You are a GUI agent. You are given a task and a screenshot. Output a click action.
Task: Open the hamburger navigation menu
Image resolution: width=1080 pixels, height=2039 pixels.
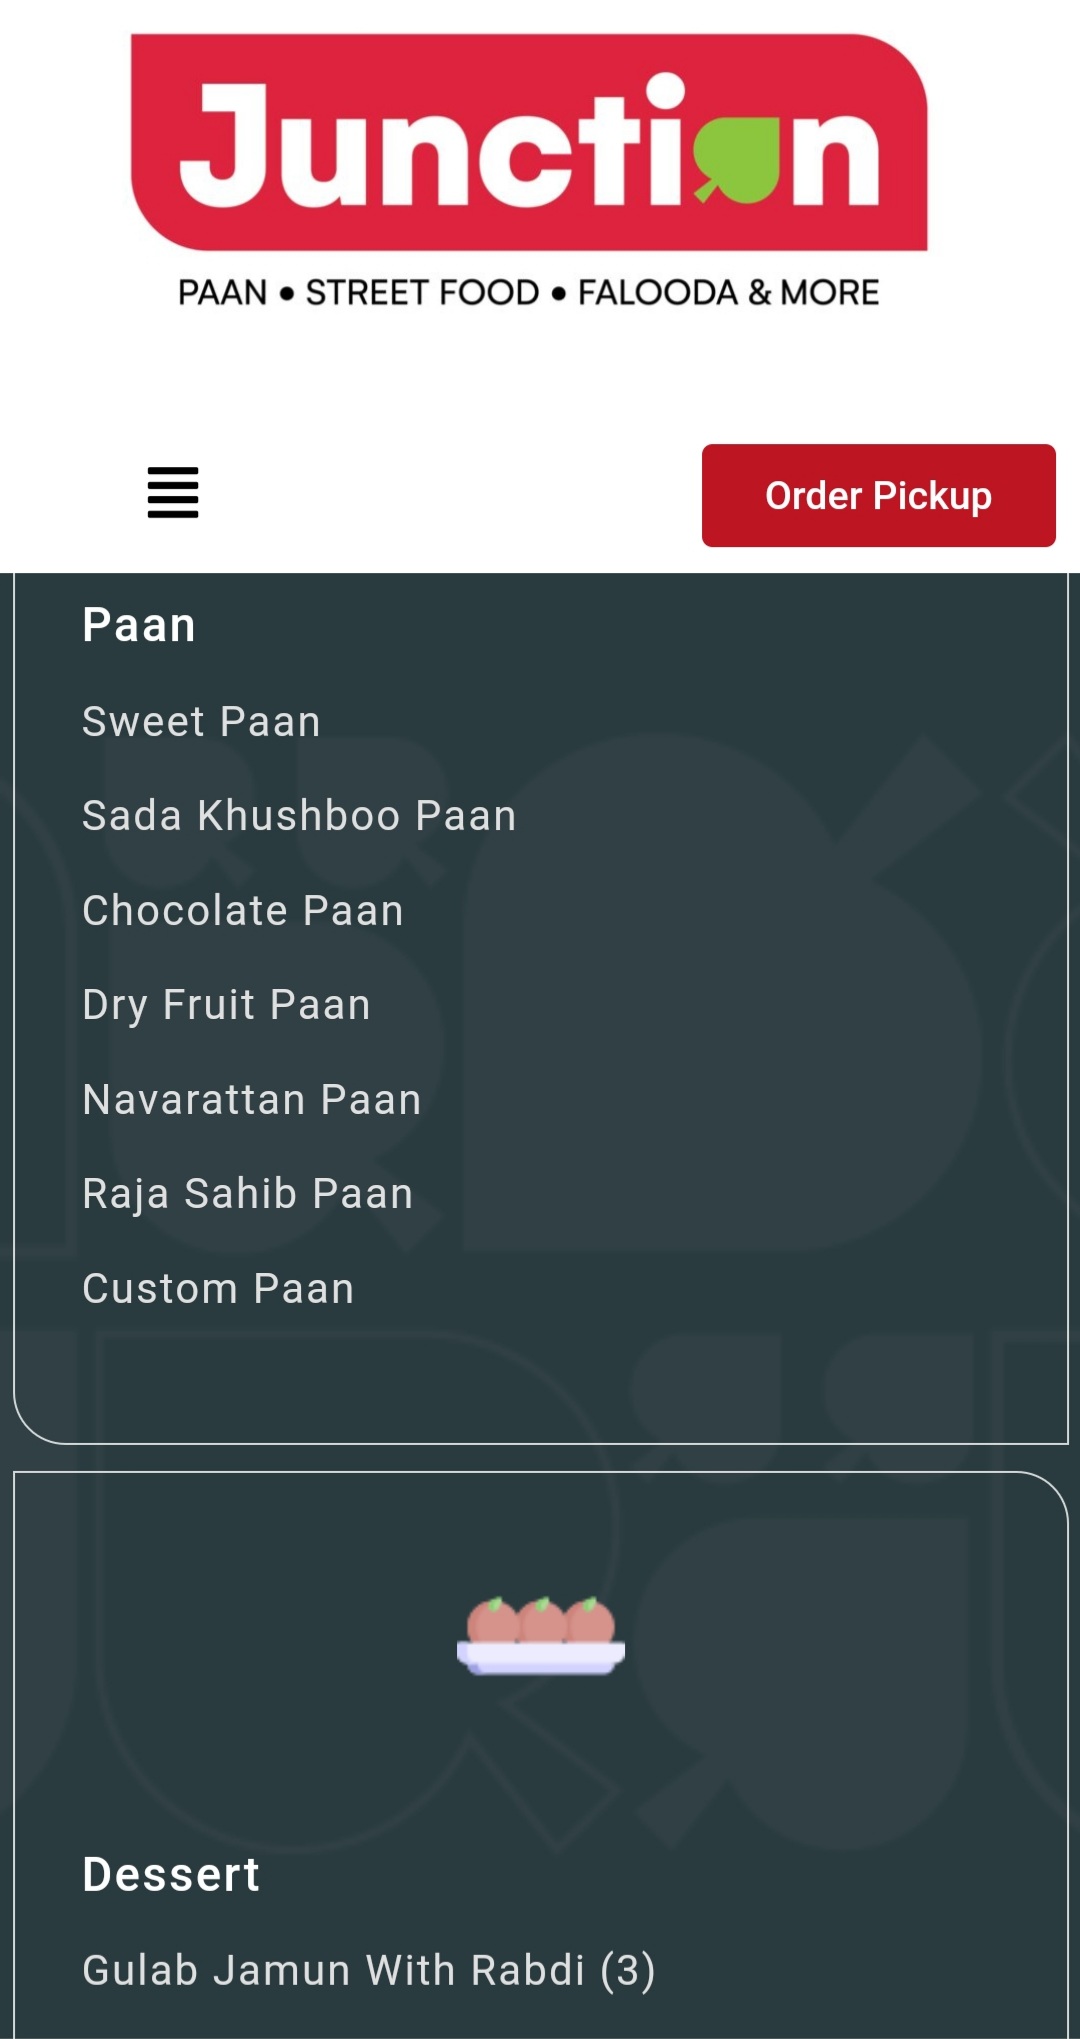[173, 492]
